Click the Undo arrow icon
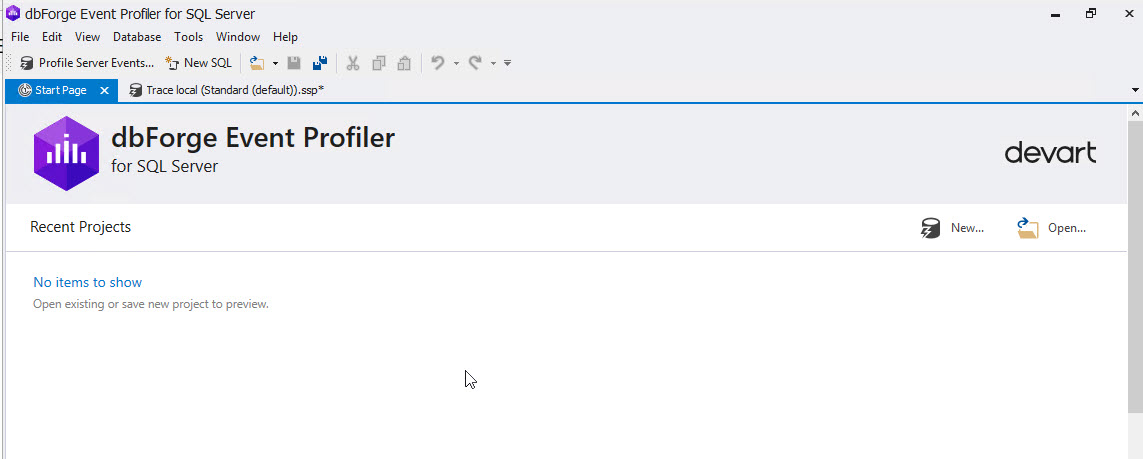The height and width of the screenshot is (459, 1143). [x=438, y=63]
